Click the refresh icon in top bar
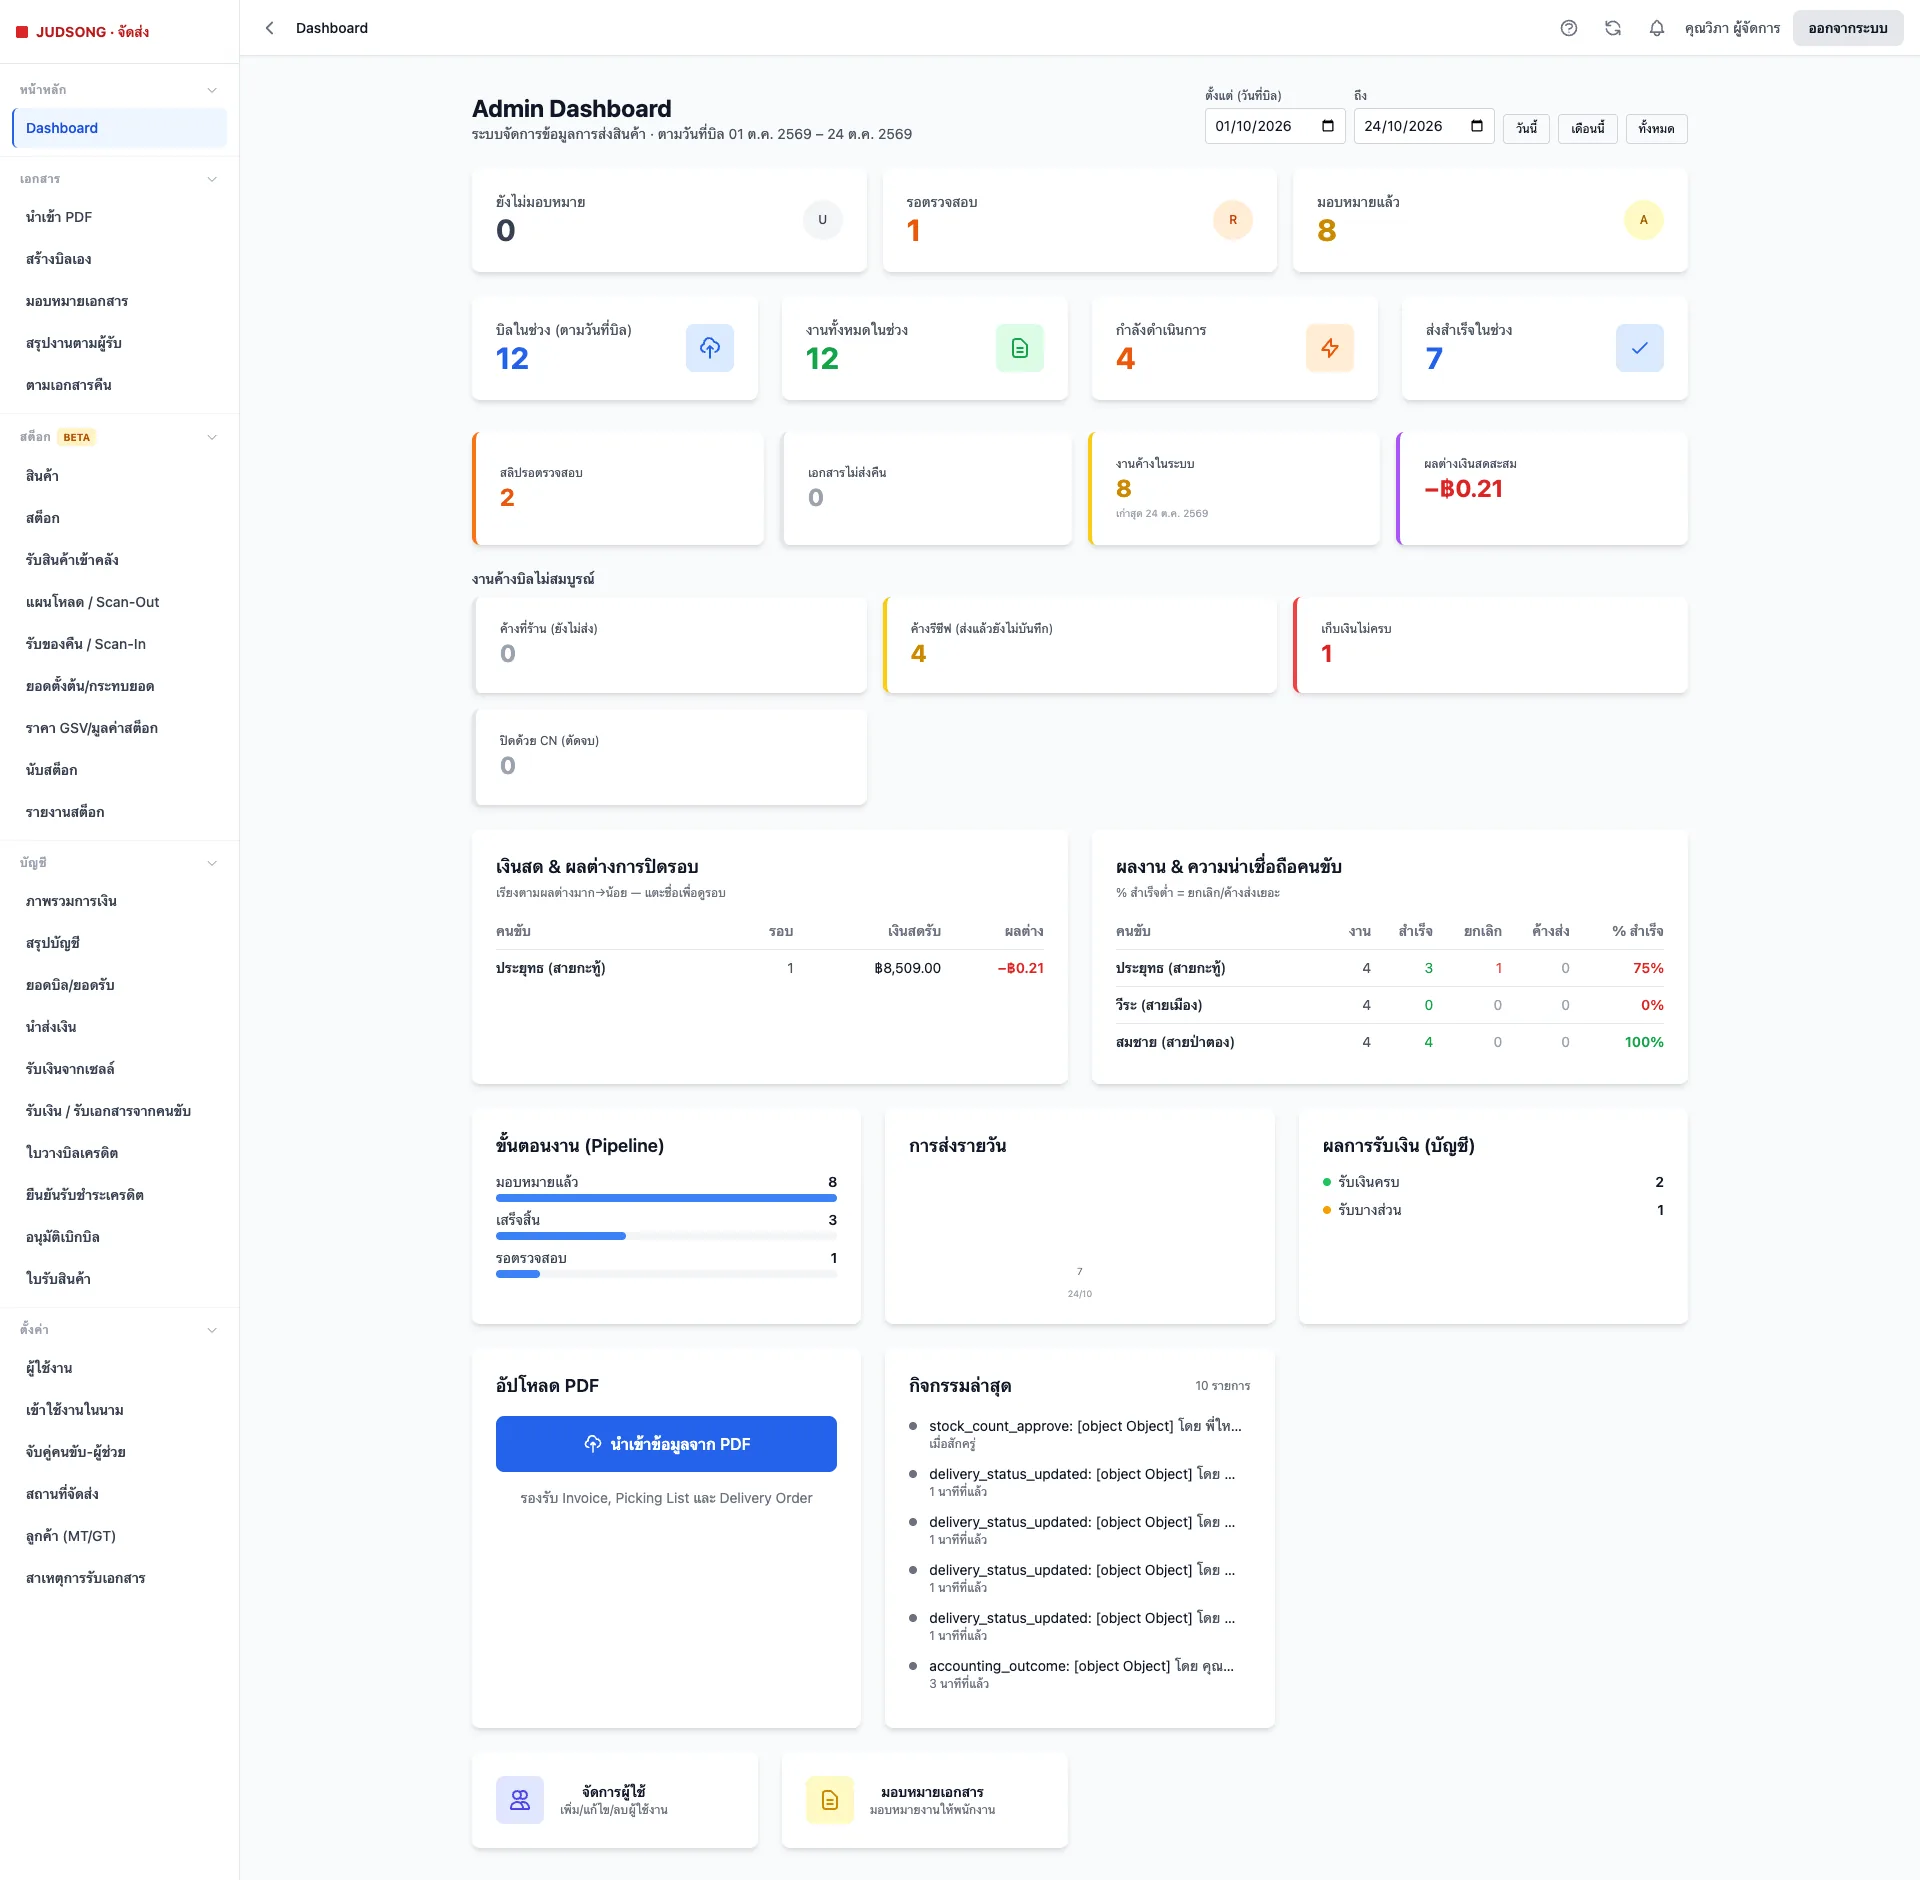Screen dimensions: 1920x1880 pos(1613,28)
